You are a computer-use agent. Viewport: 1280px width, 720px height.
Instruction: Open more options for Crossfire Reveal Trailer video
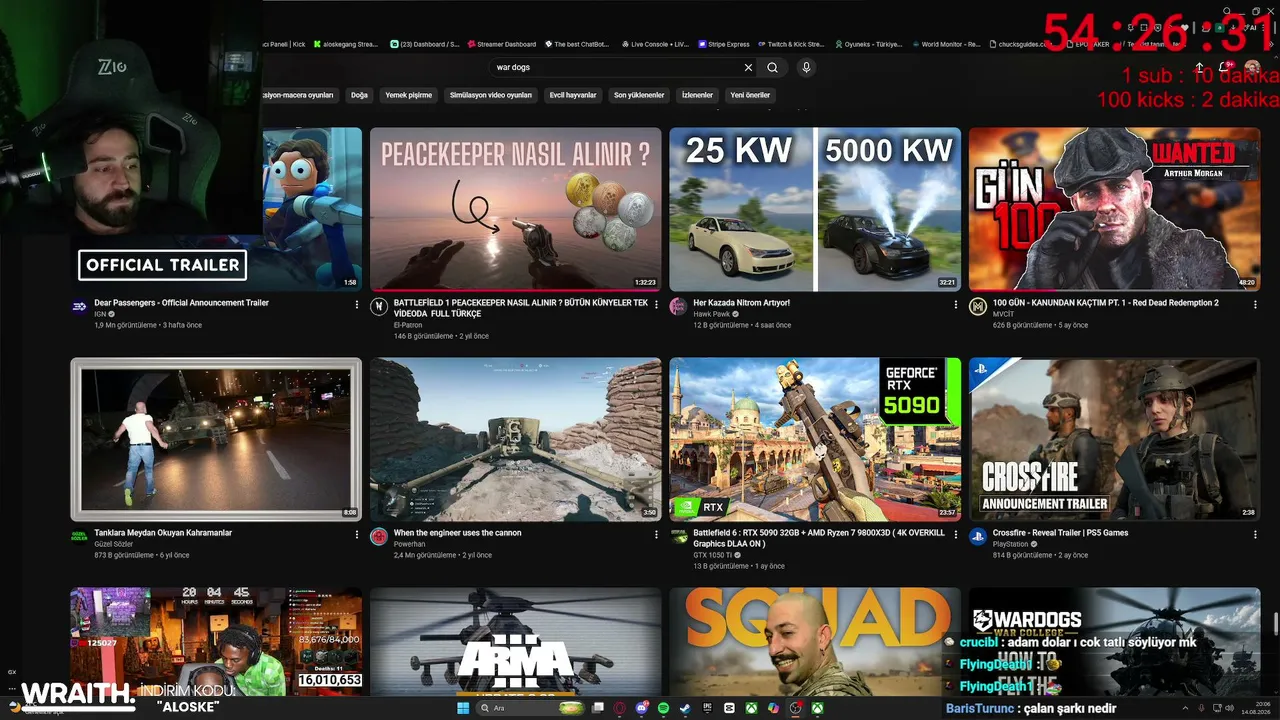pos(1255,534)
